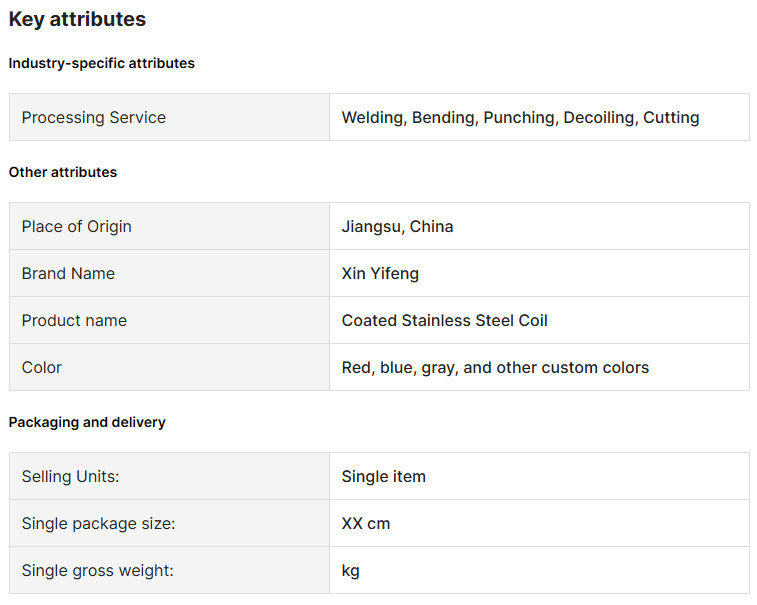Click the Packaging and delivery subheading
Viewport: 757px width, 605px height.
[87, 422]
